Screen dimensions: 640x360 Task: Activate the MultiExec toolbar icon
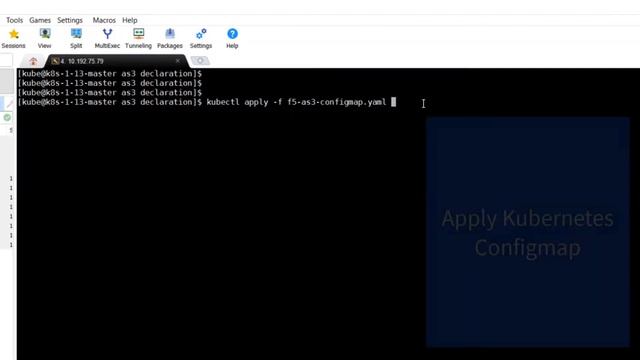pyautogui.click(x=107, y=34)
